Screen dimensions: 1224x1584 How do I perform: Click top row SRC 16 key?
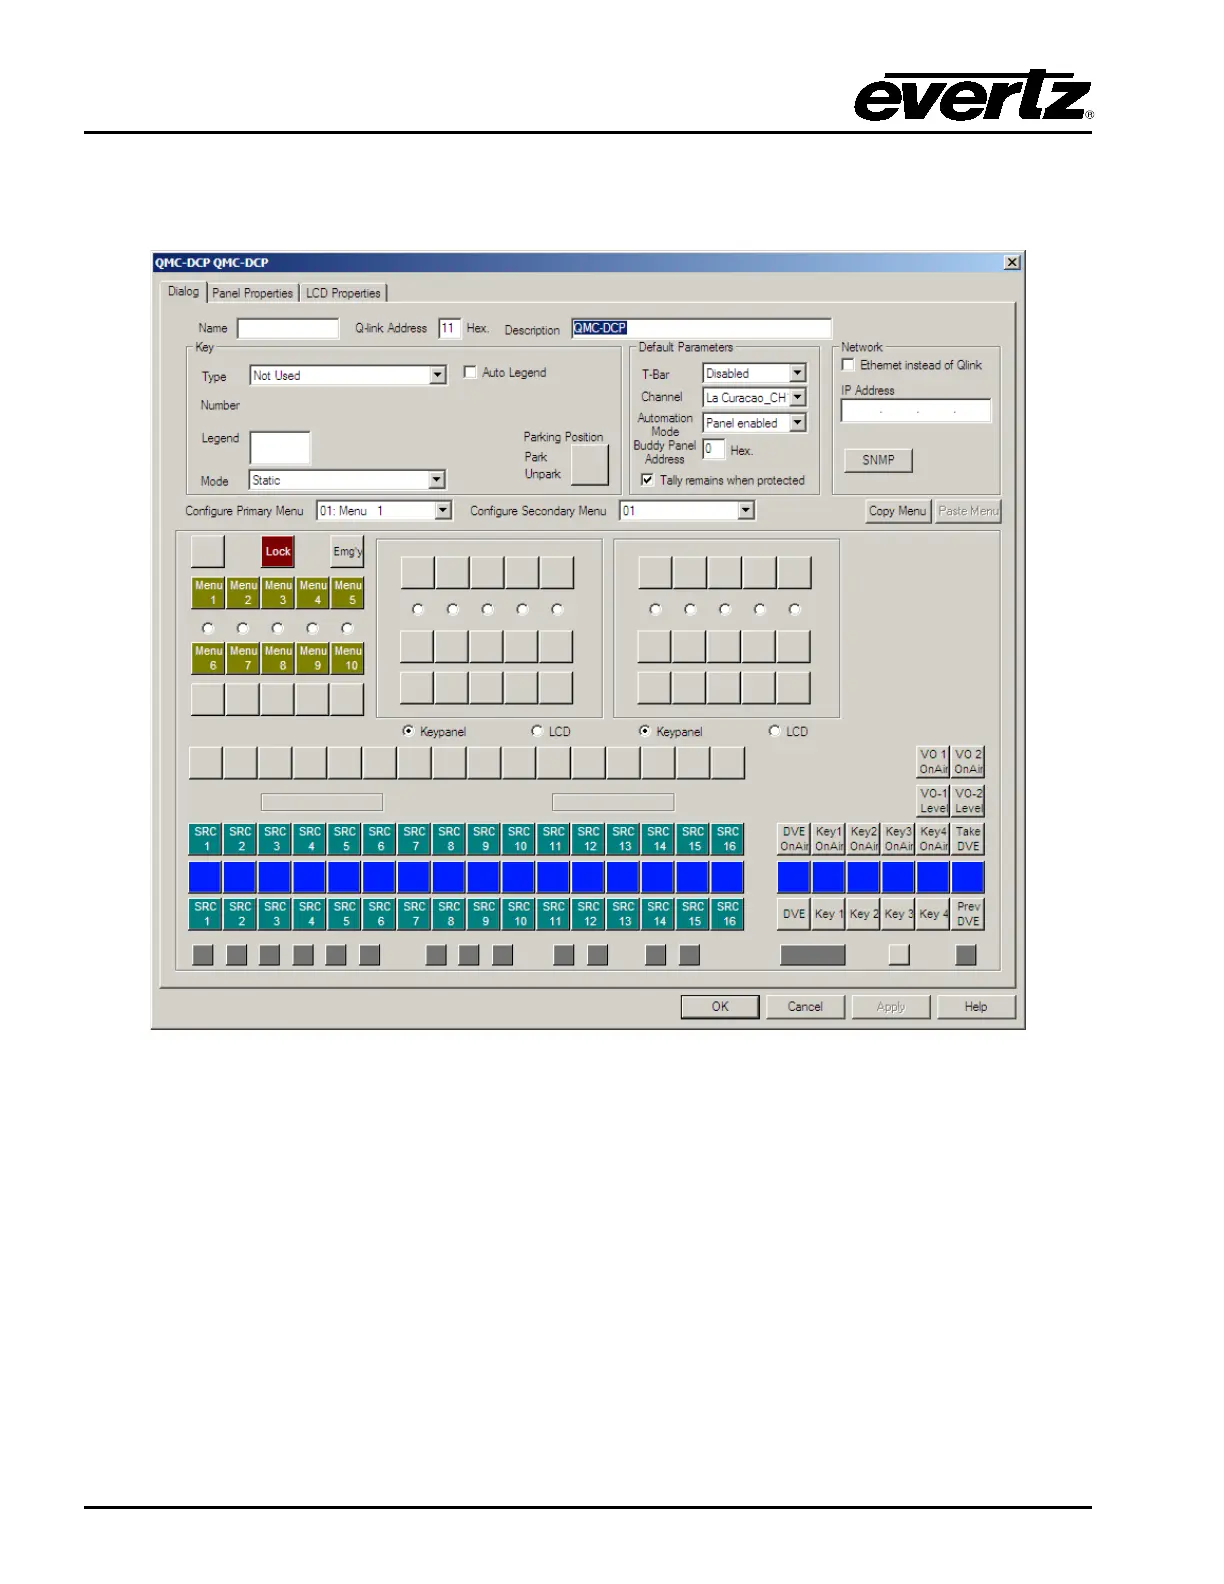point(728,839)
